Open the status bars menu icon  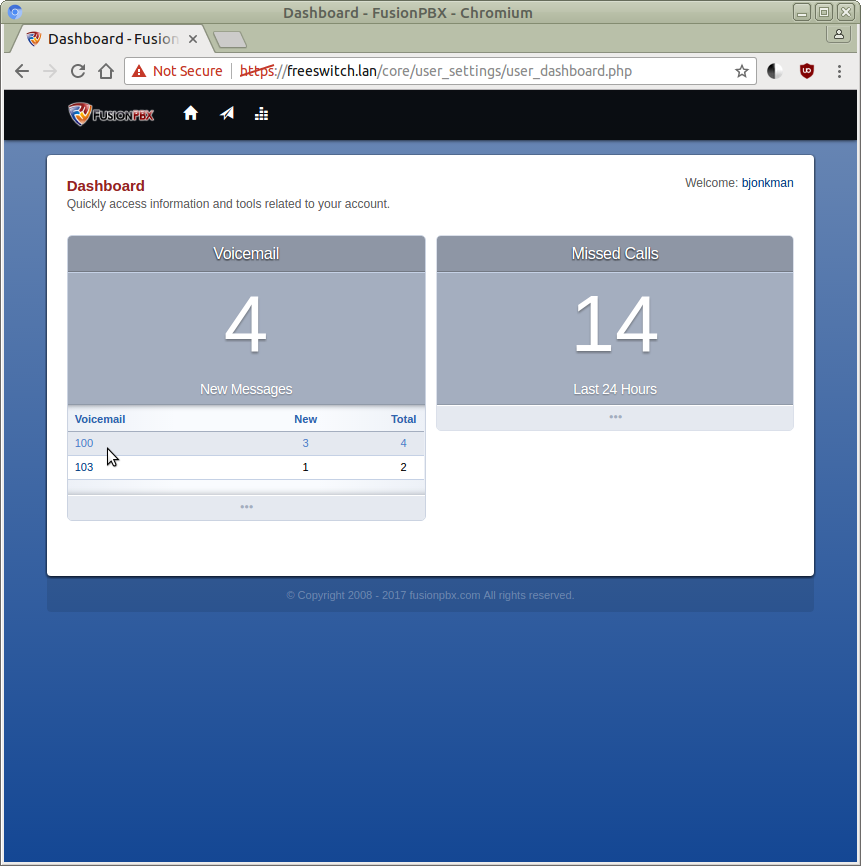(262, 114)
